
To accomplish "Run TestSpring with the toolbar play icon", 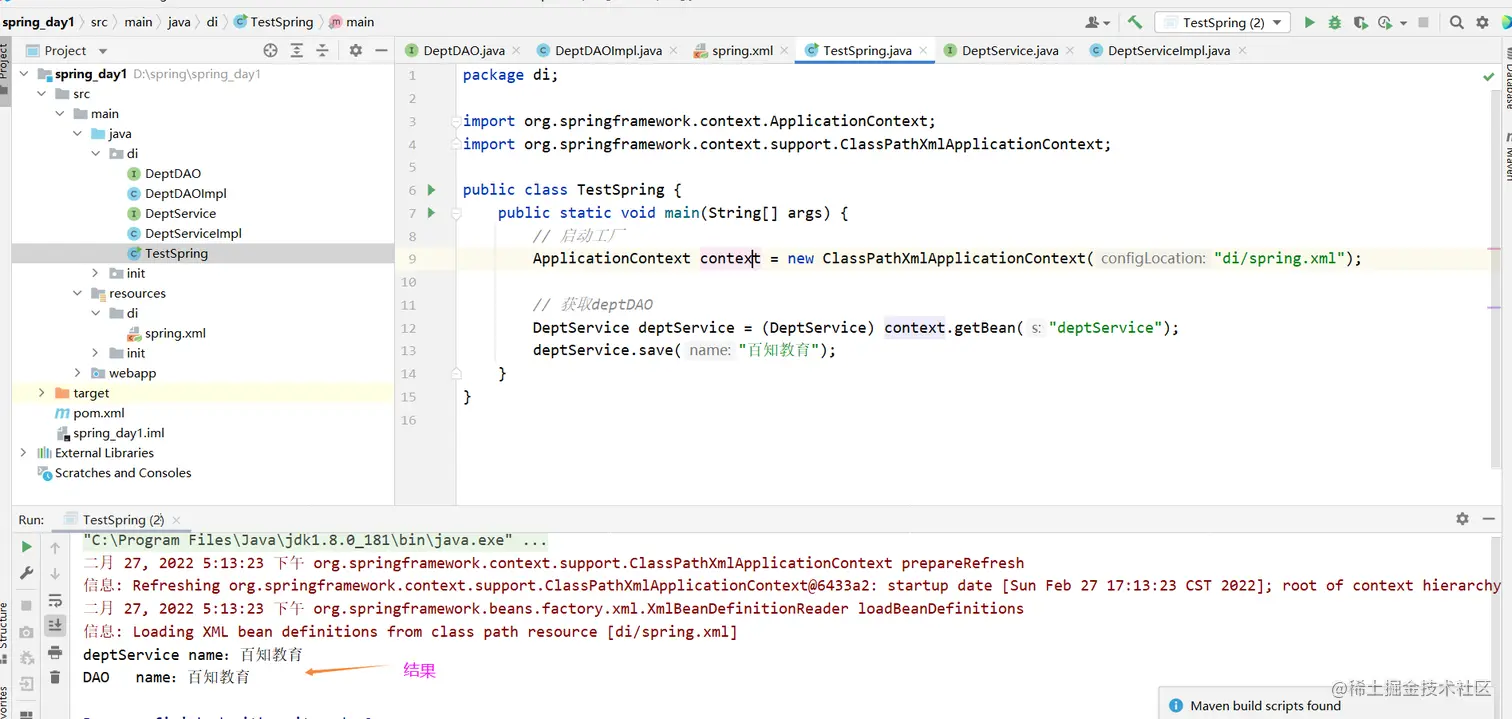I will [1309, 22].
